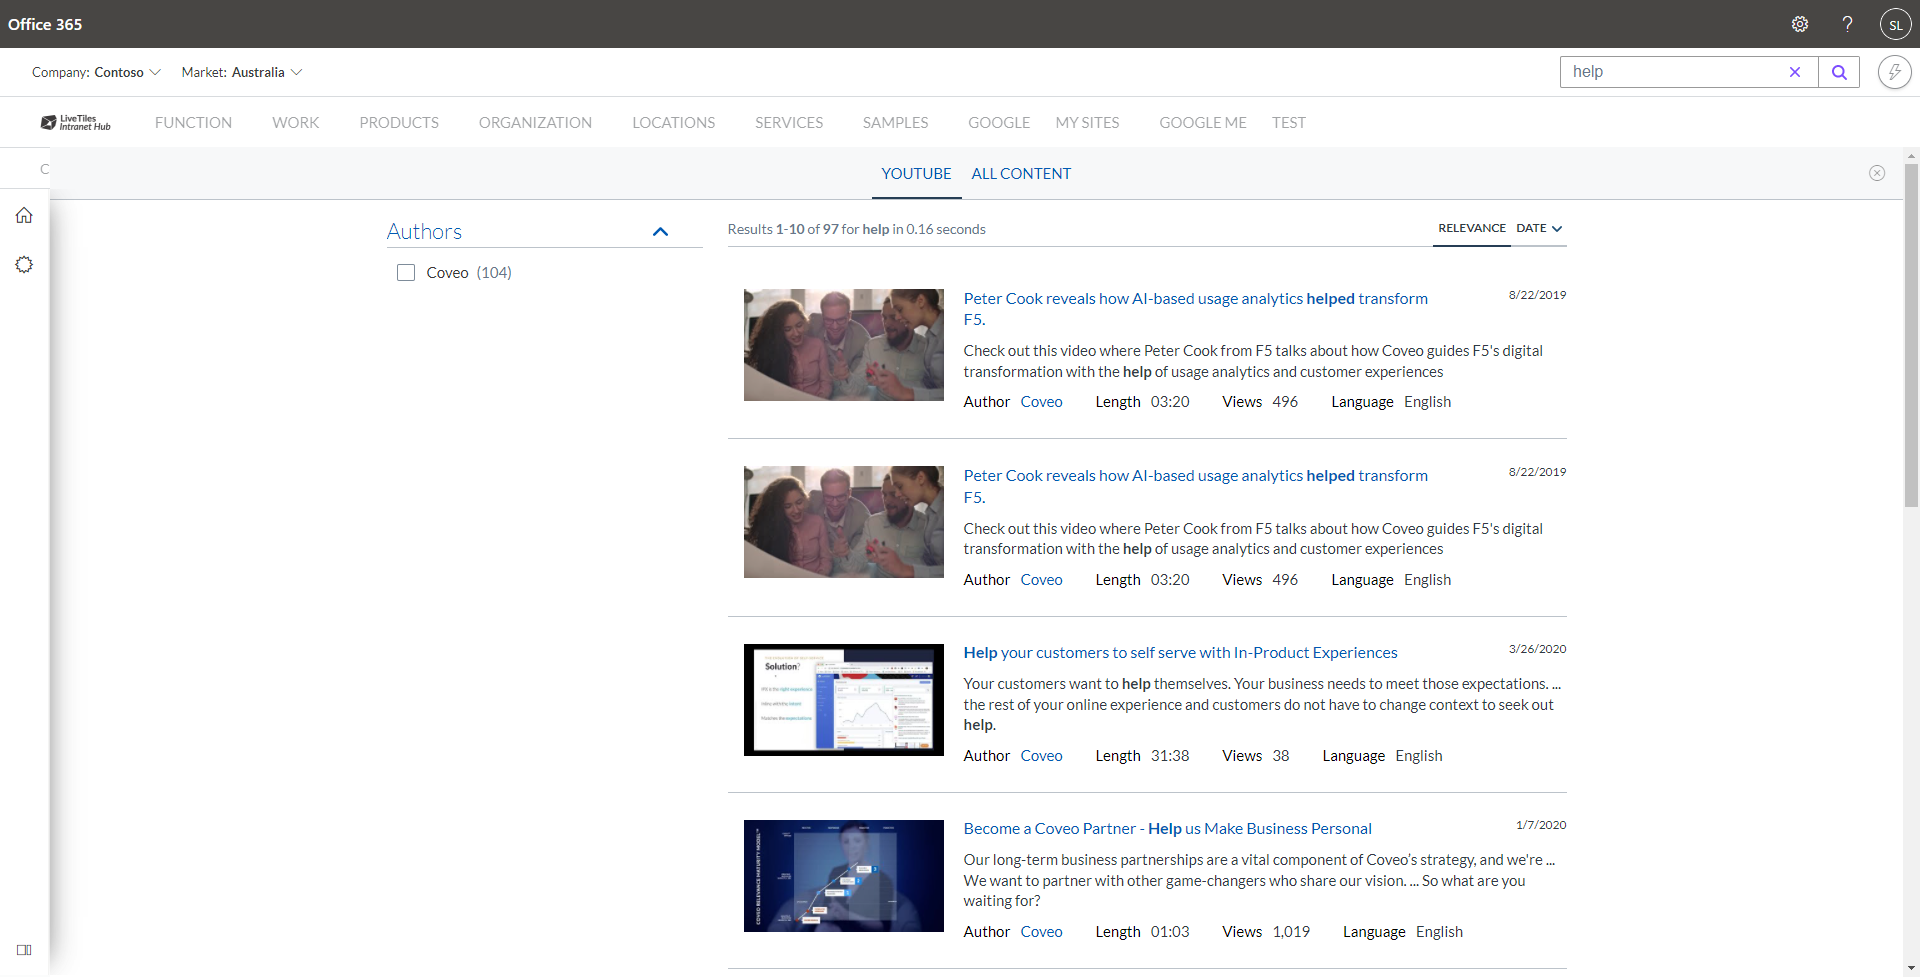
Task: Collapse the Authors facet
Action: [x=660, y=232]
